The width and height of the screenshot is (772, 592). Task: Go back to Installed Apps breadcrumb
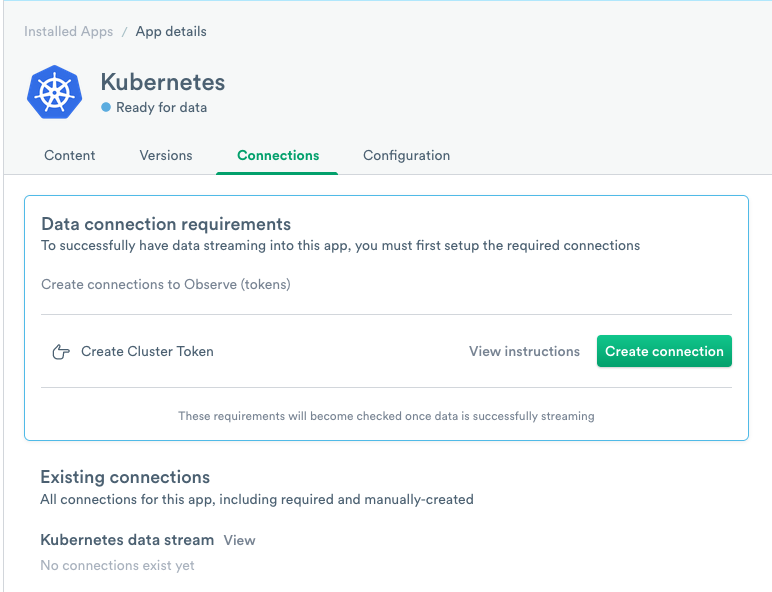[x=68, y=32]
